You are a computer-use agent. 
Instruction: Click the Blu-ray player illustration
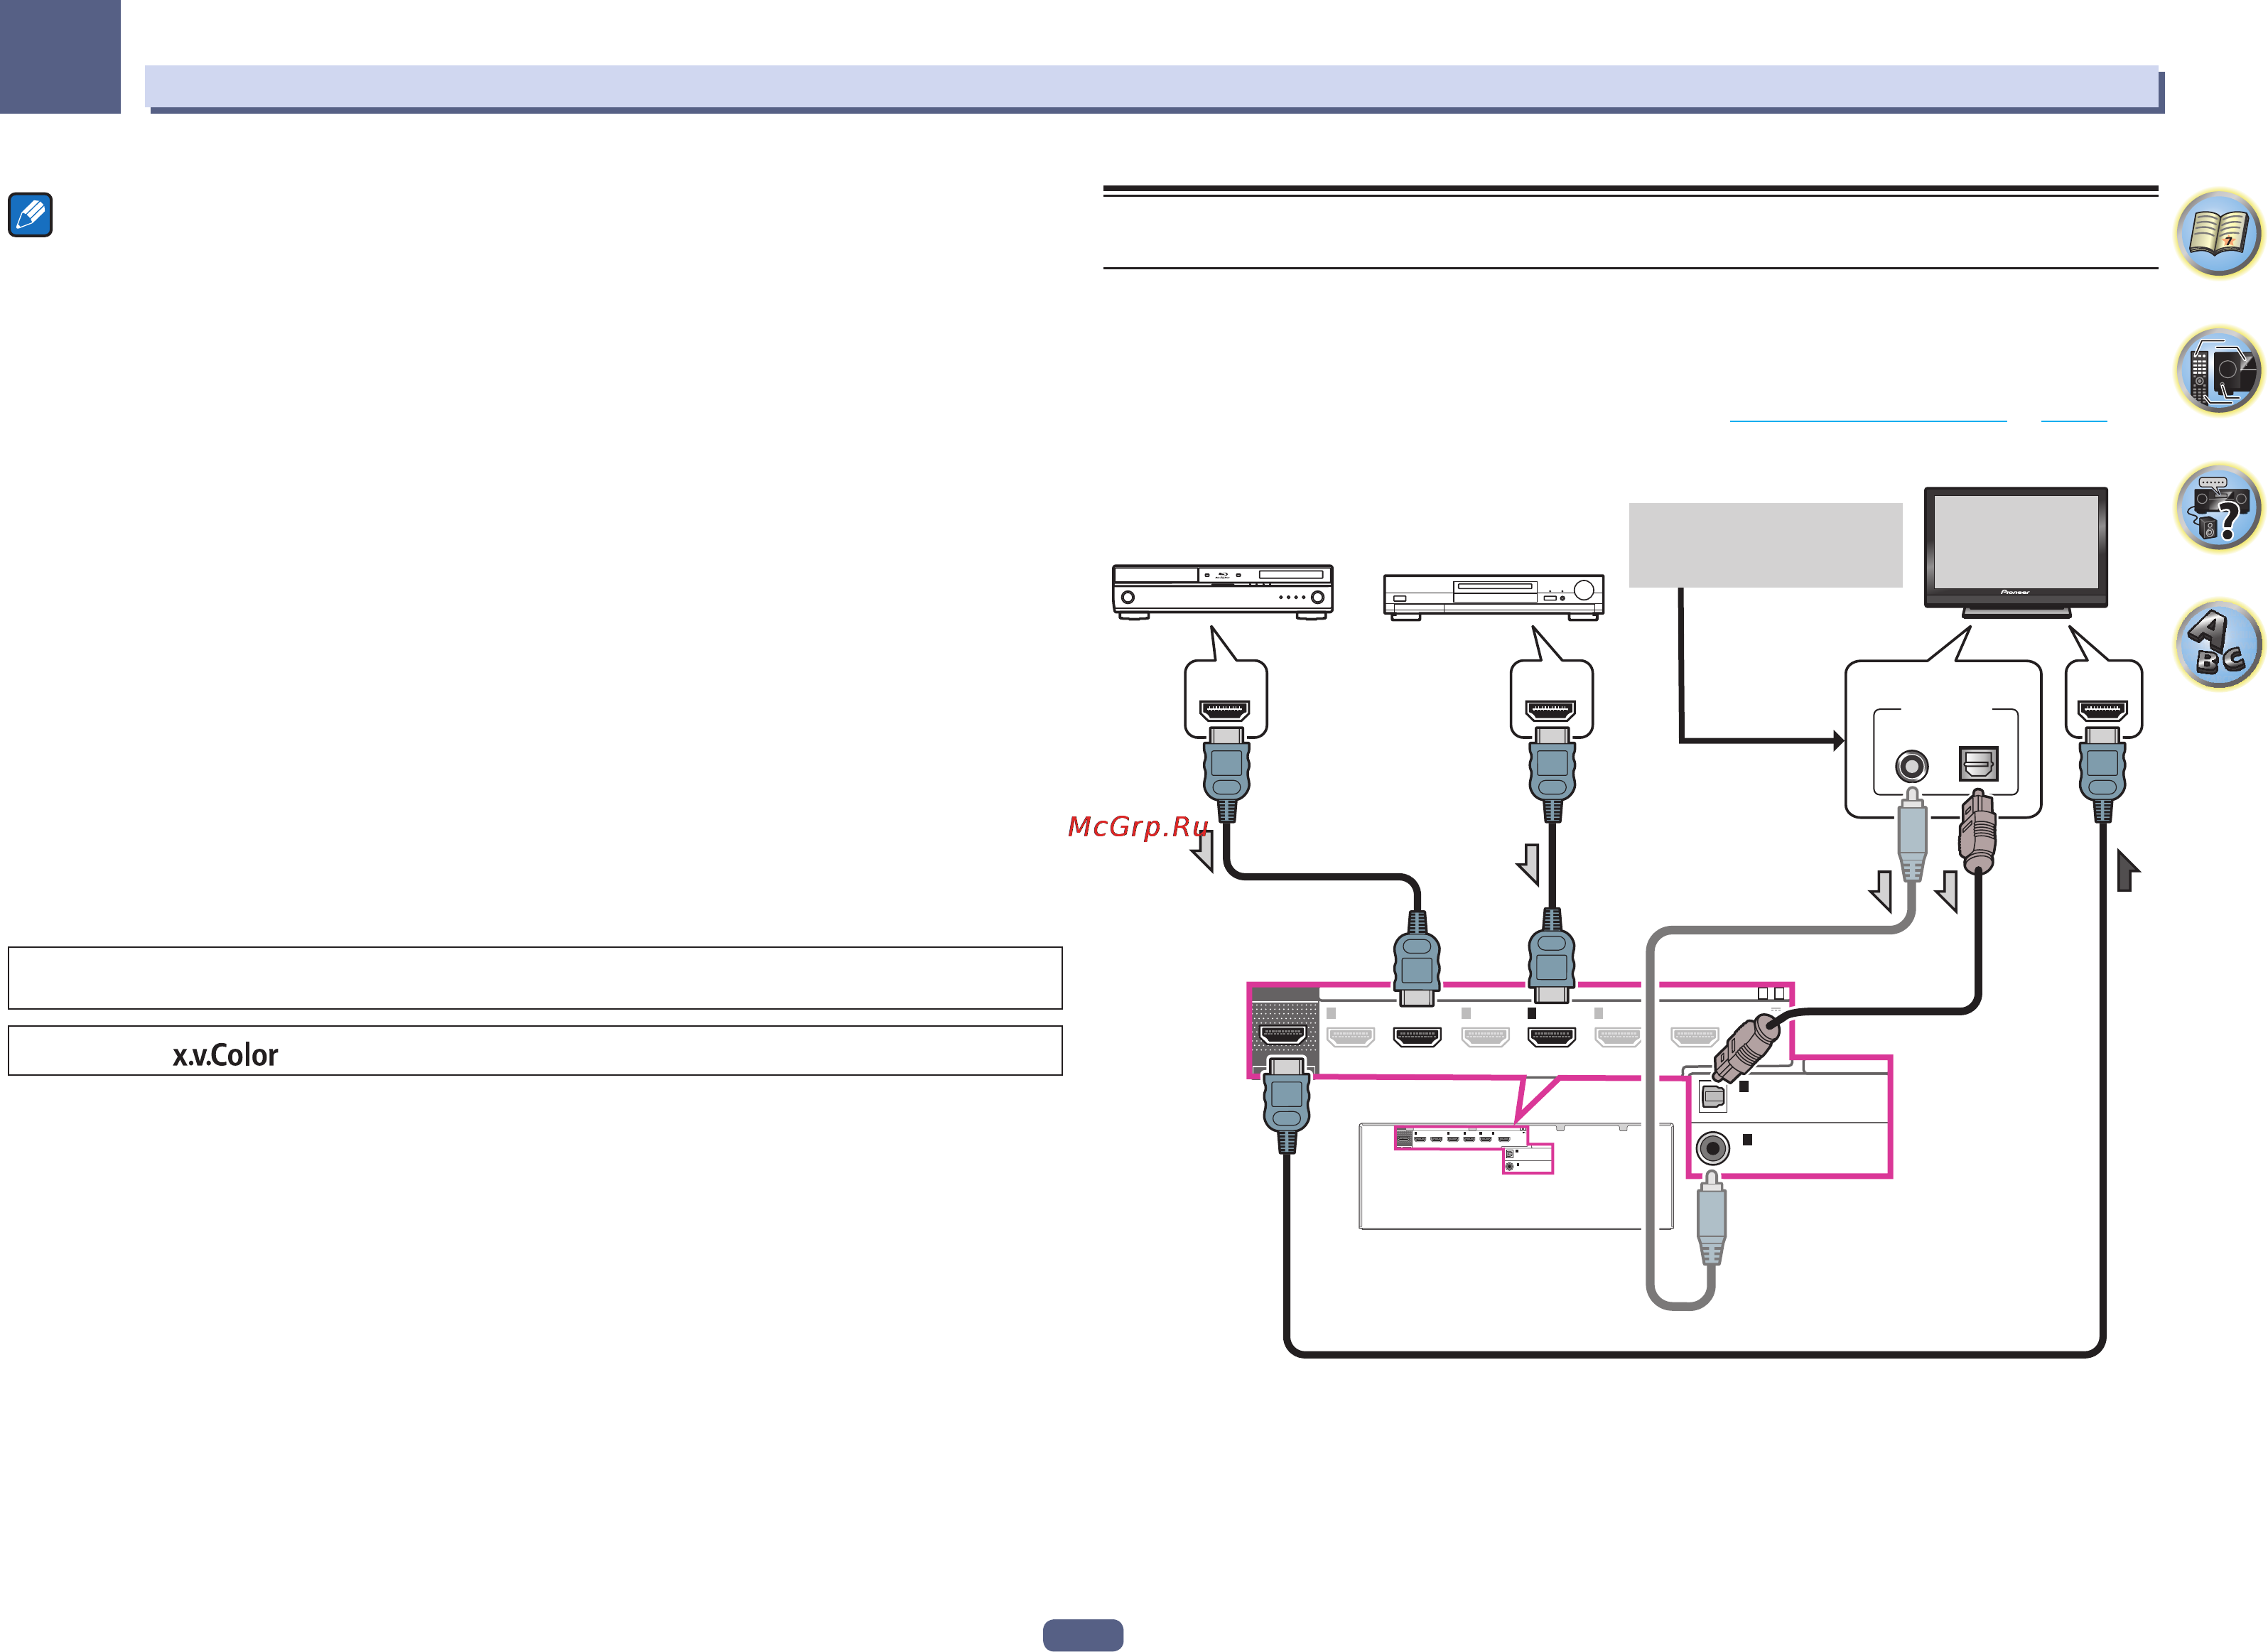click(1222, 592)
